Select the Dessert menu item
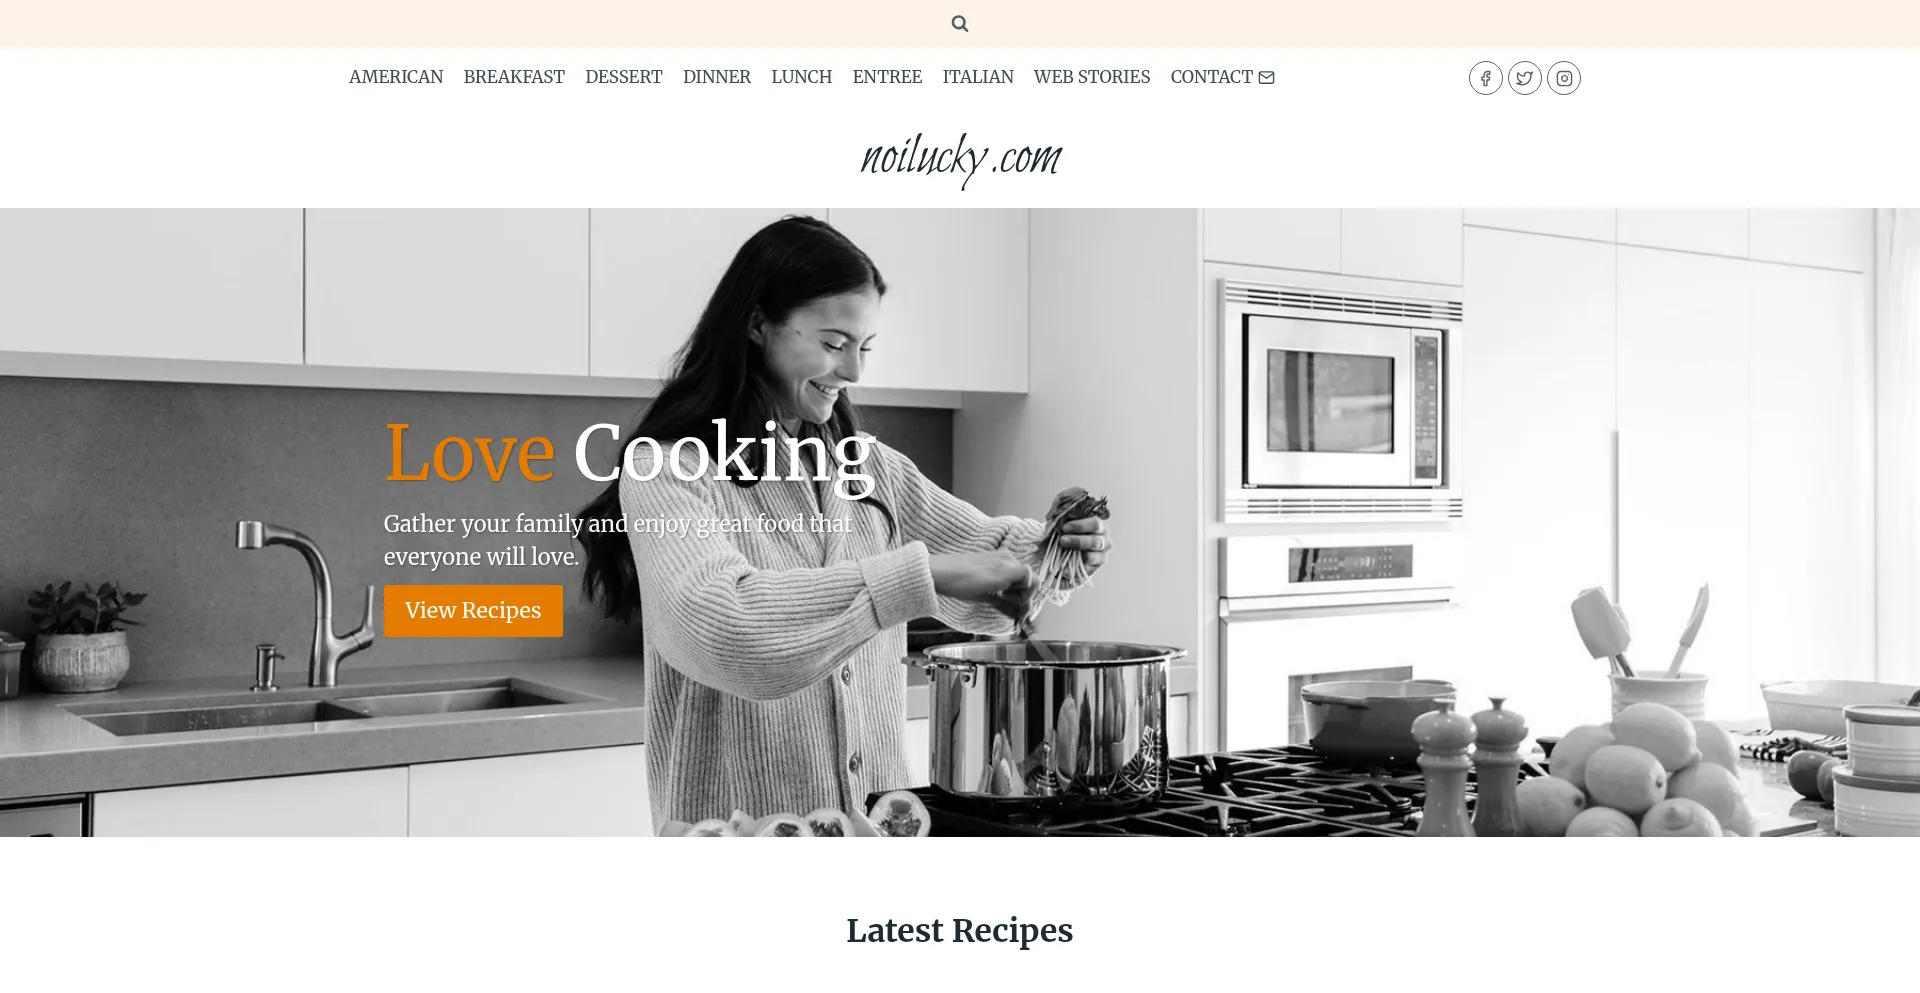Screen dimensions: 1920x993 coord(624,77)
